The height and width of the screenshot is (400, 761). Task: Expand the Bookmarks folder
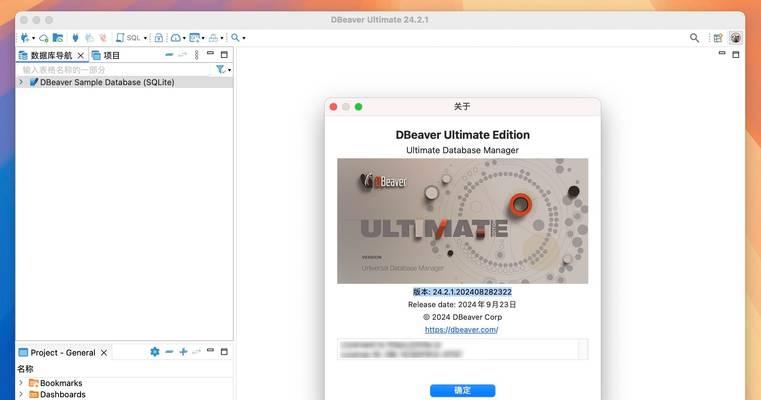point(21,383)
